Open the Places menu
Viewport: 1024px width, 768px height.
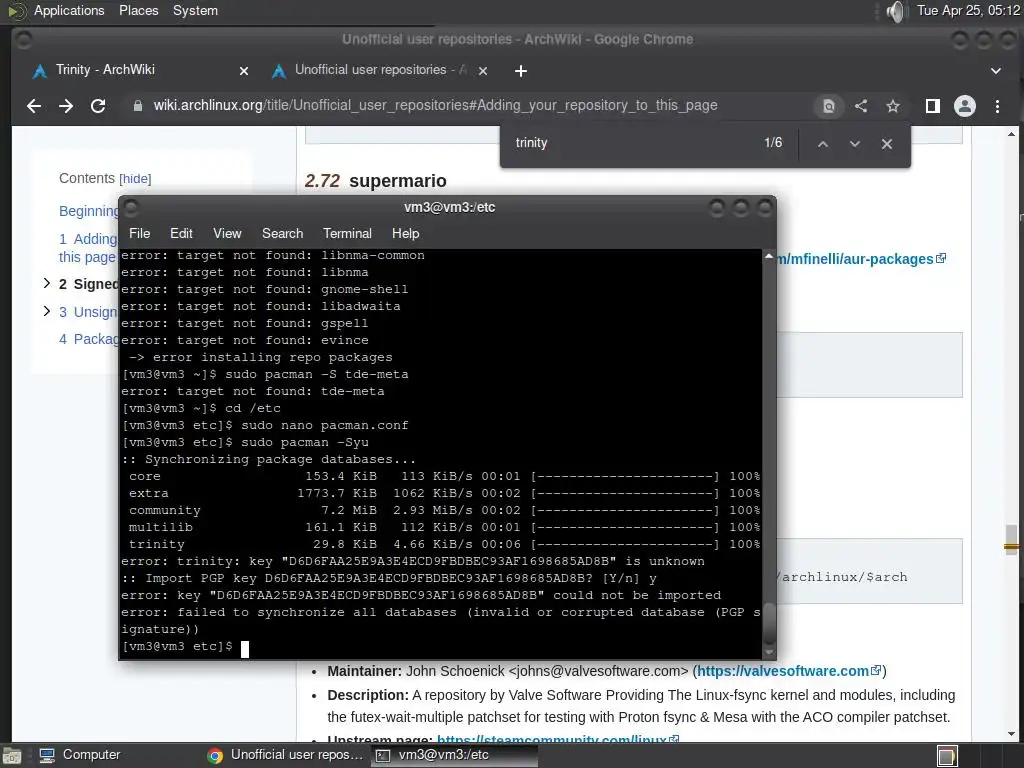(x=138, y=10)
